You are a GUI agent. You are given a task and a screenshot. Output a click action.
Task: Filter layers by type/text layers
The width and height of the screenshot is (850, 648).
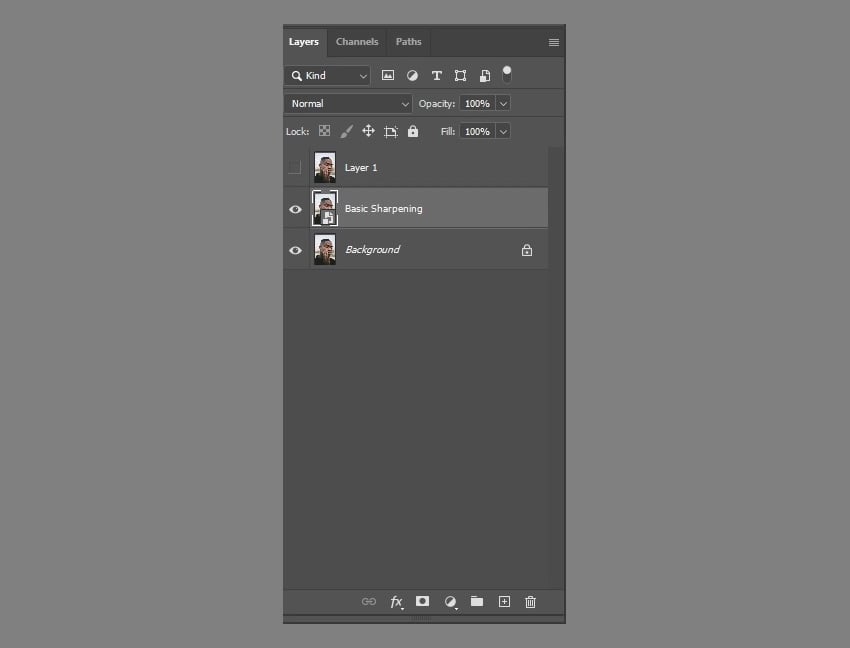[436, 76]
